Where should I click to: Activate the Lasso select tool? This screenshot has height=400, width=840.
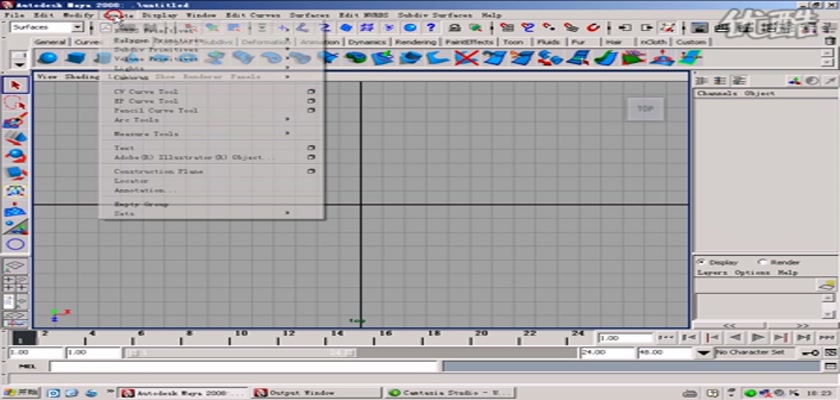15,103
